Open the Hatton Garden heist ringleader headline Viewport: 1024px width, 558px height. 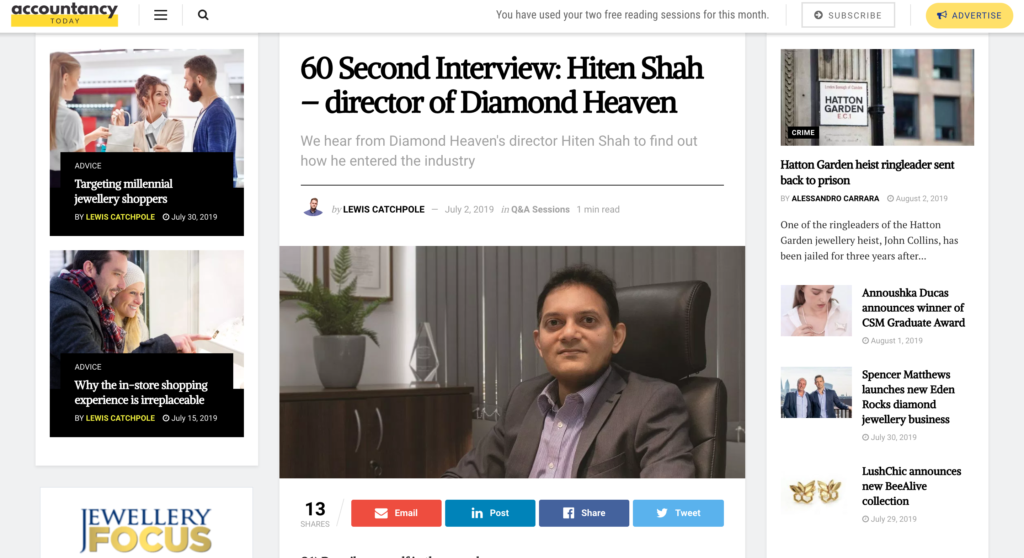pos(867,172)
